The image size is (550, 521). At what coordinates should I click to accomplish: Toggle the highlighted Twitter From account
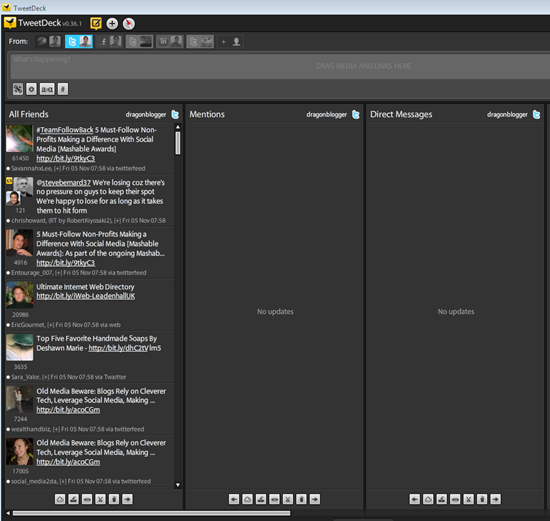[79, 41]
